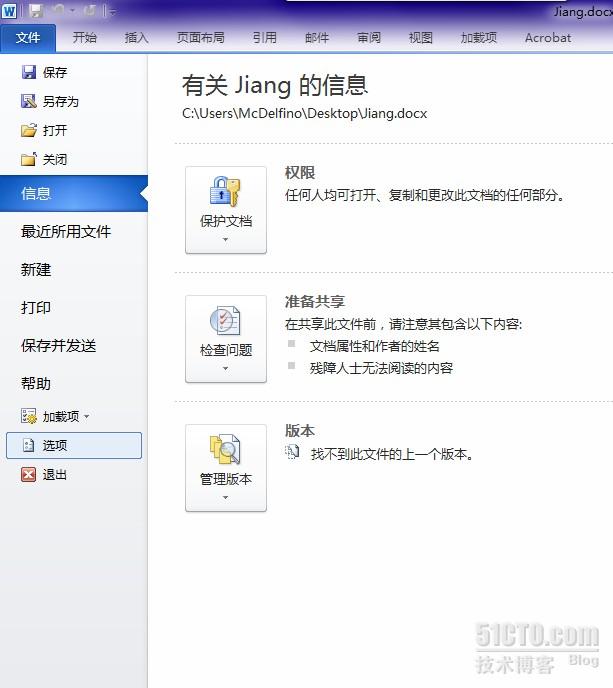Open the 页面布局 ribbon tab

point(201,38)
